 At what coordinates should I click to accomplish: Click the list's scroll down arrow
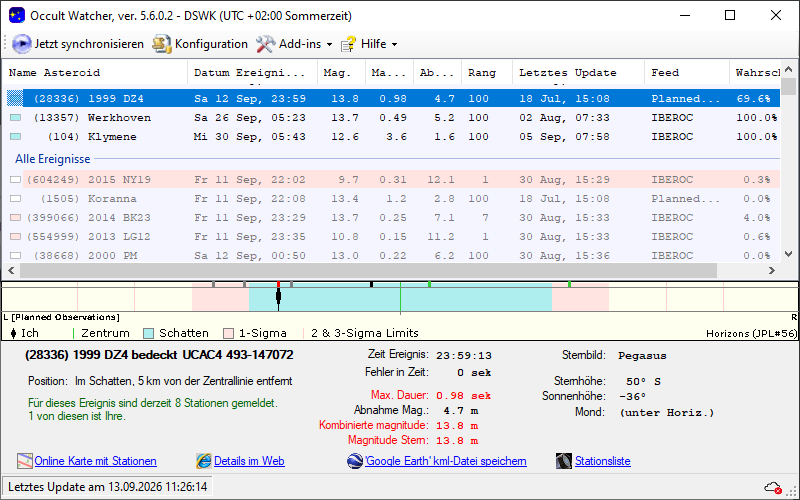[788, 254]
